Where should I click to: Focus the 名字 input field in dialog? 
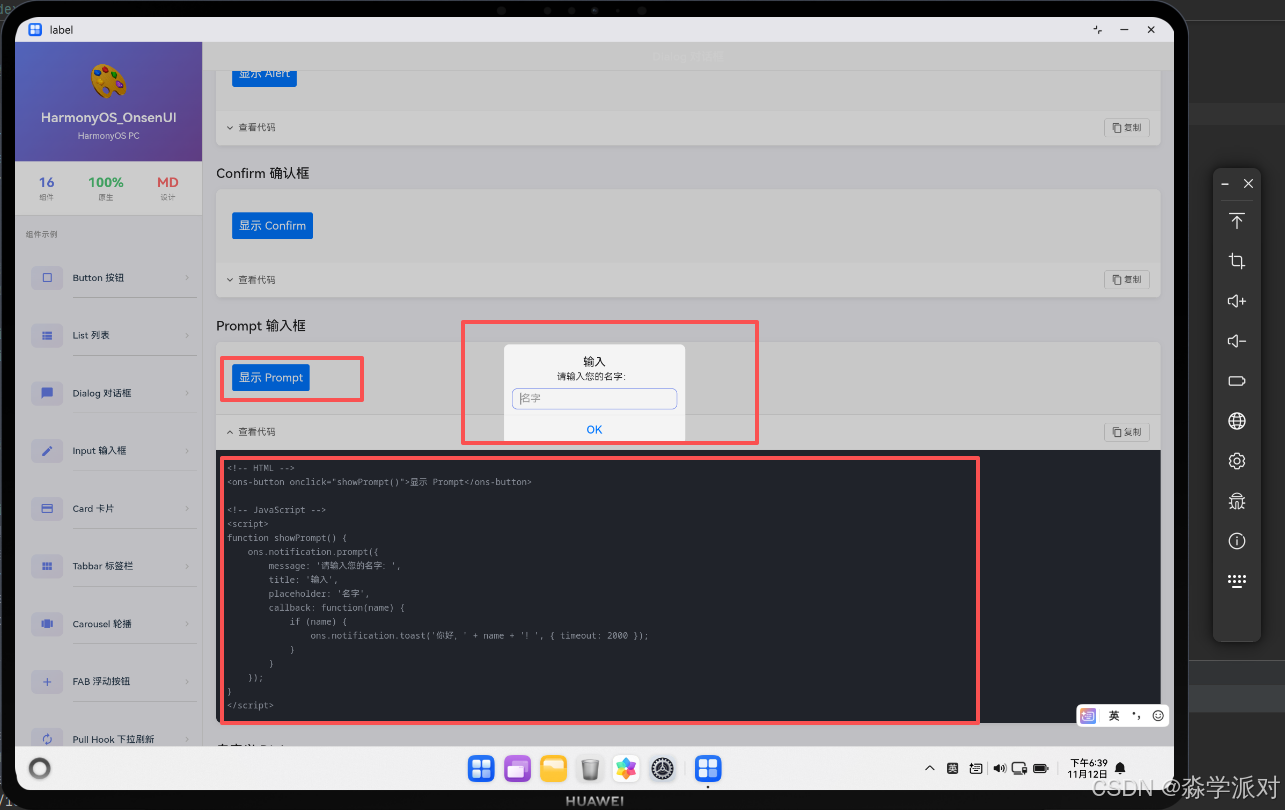pos(594,398)
